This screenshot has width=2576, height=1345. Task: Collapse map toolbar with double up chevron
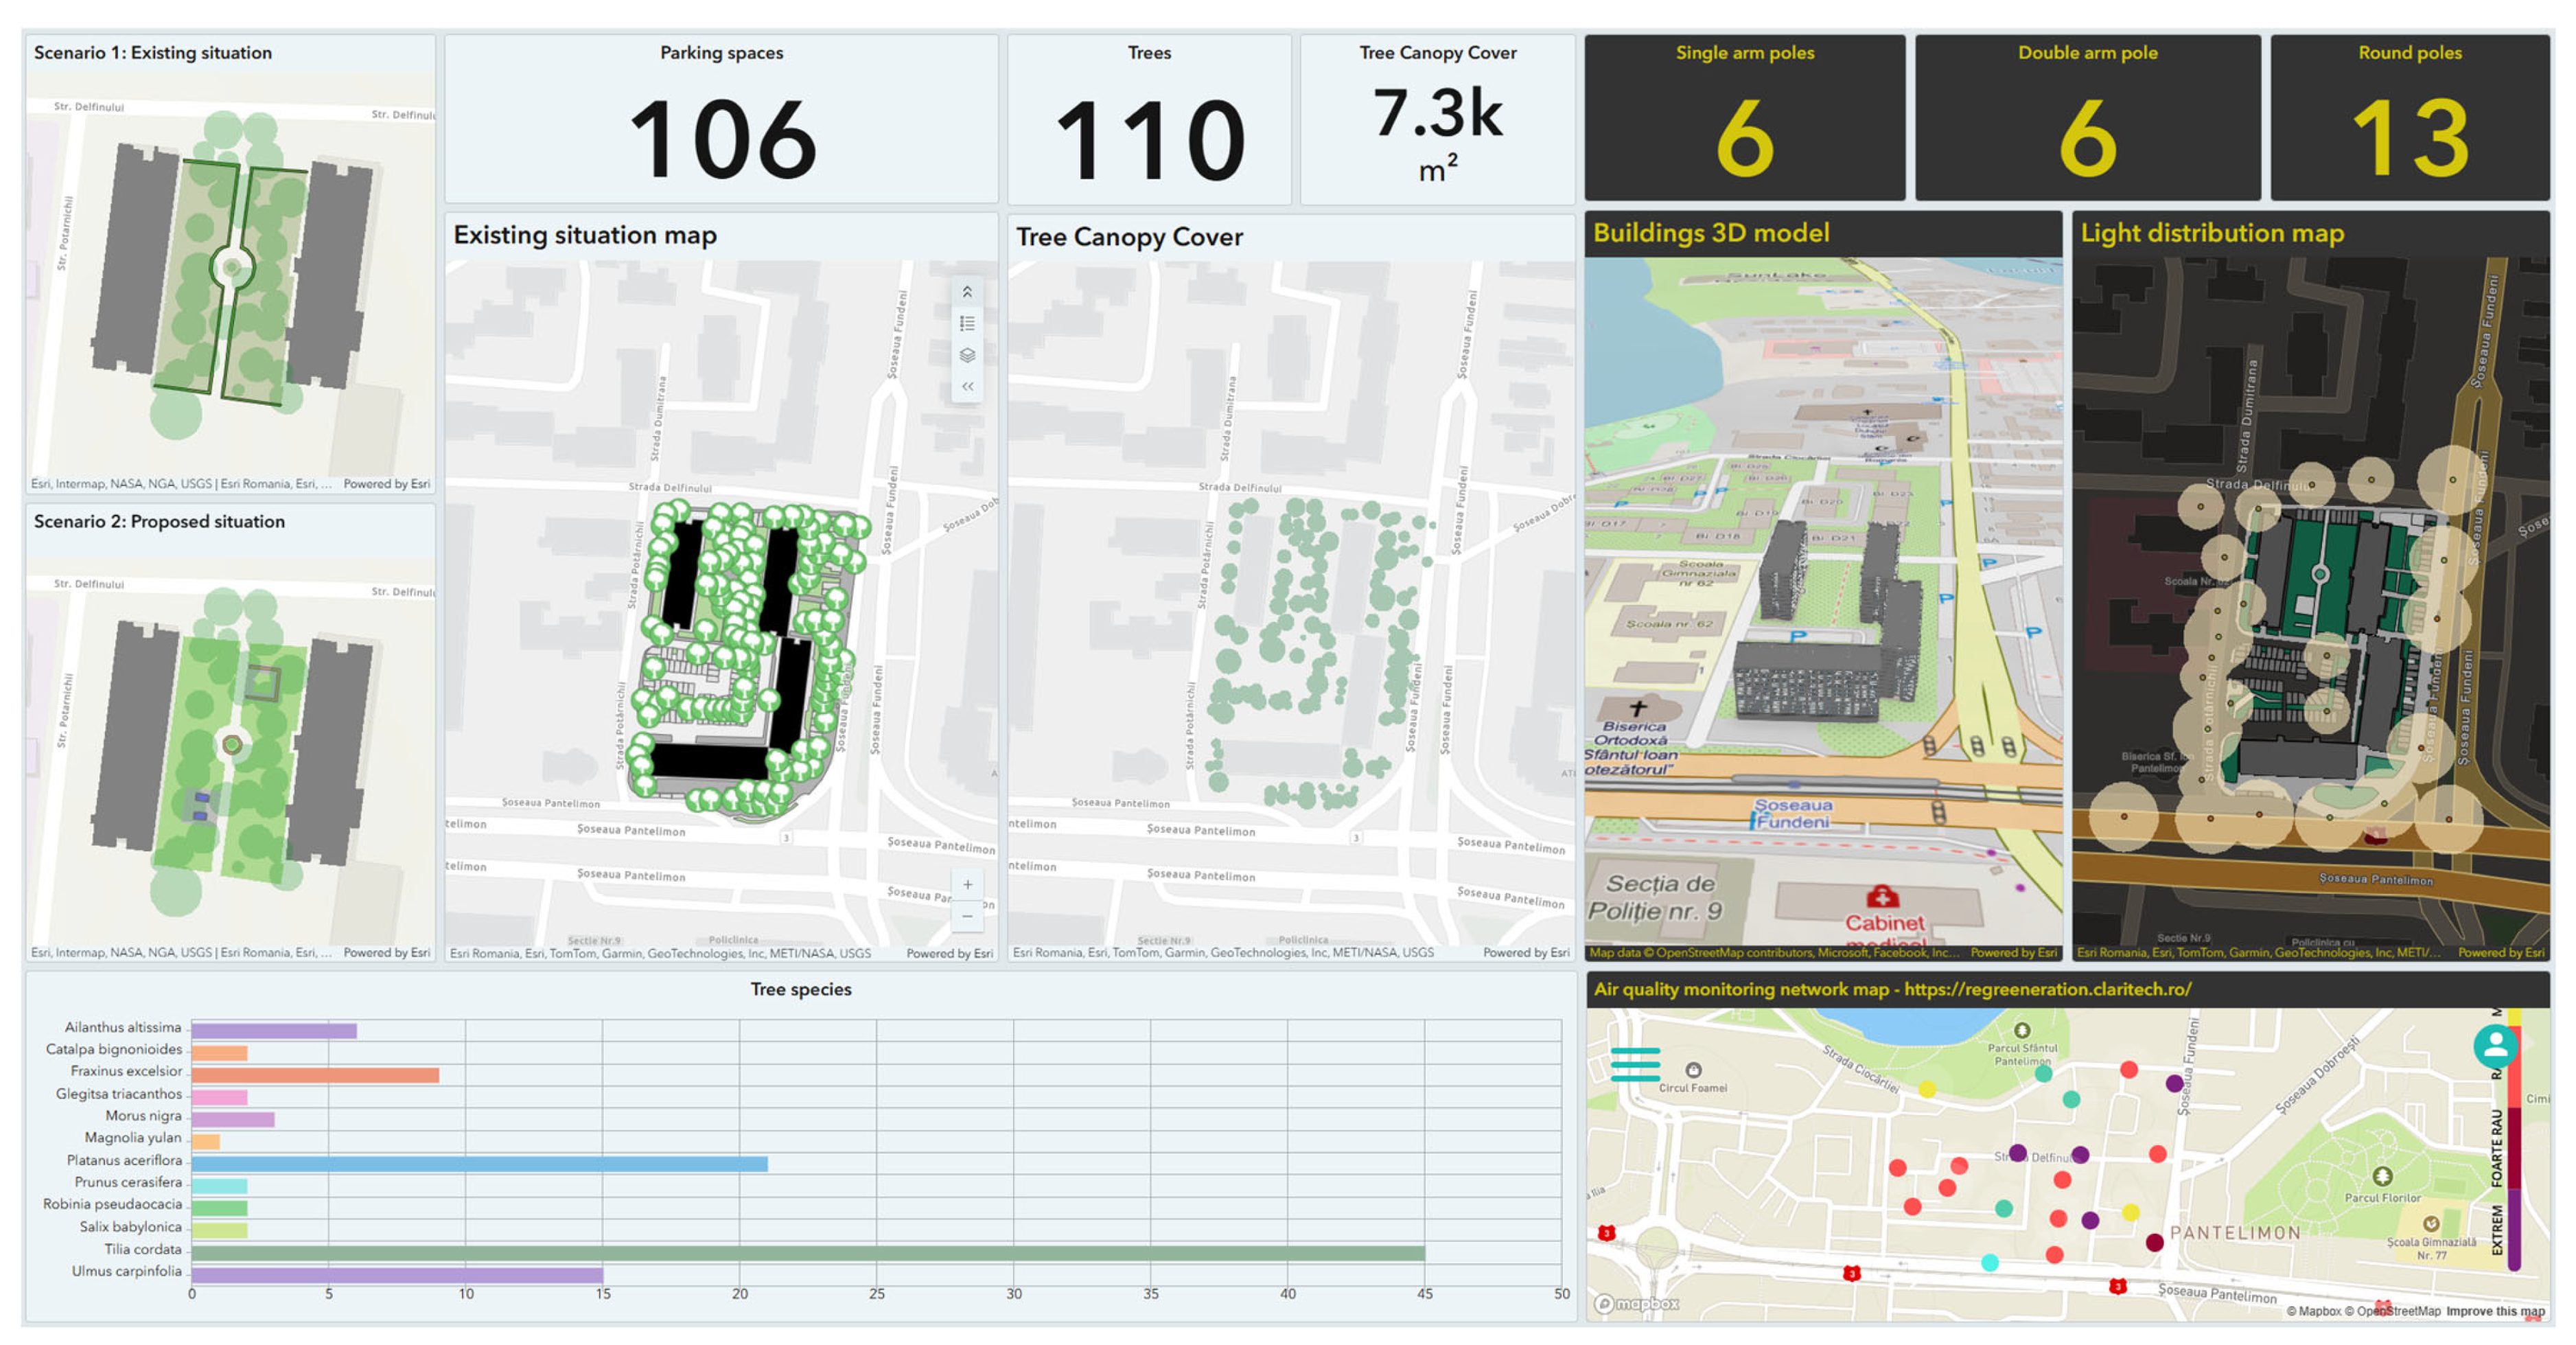(967, 292)
